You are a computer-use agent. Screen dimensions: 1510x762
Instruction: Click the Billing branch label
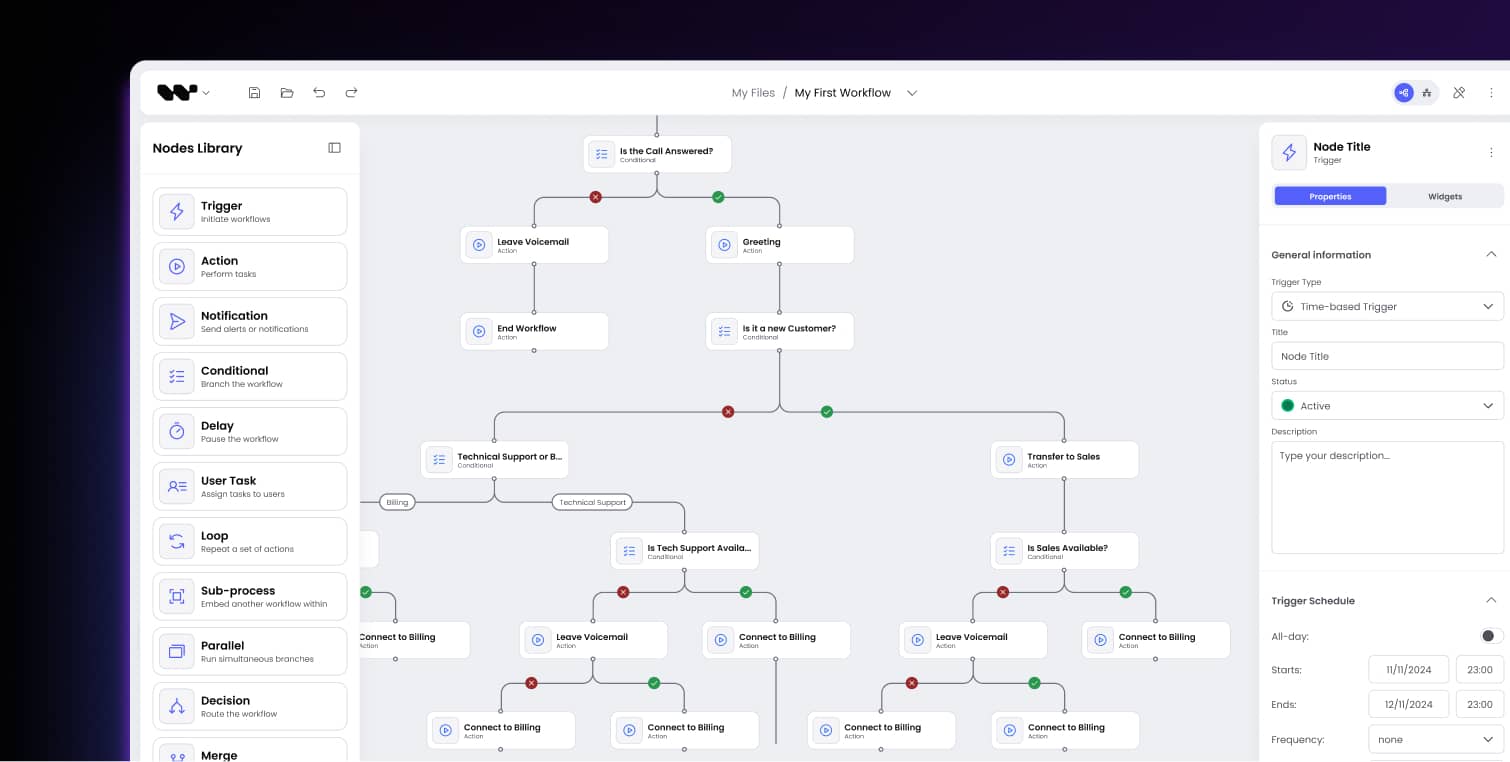pos(397,502)
